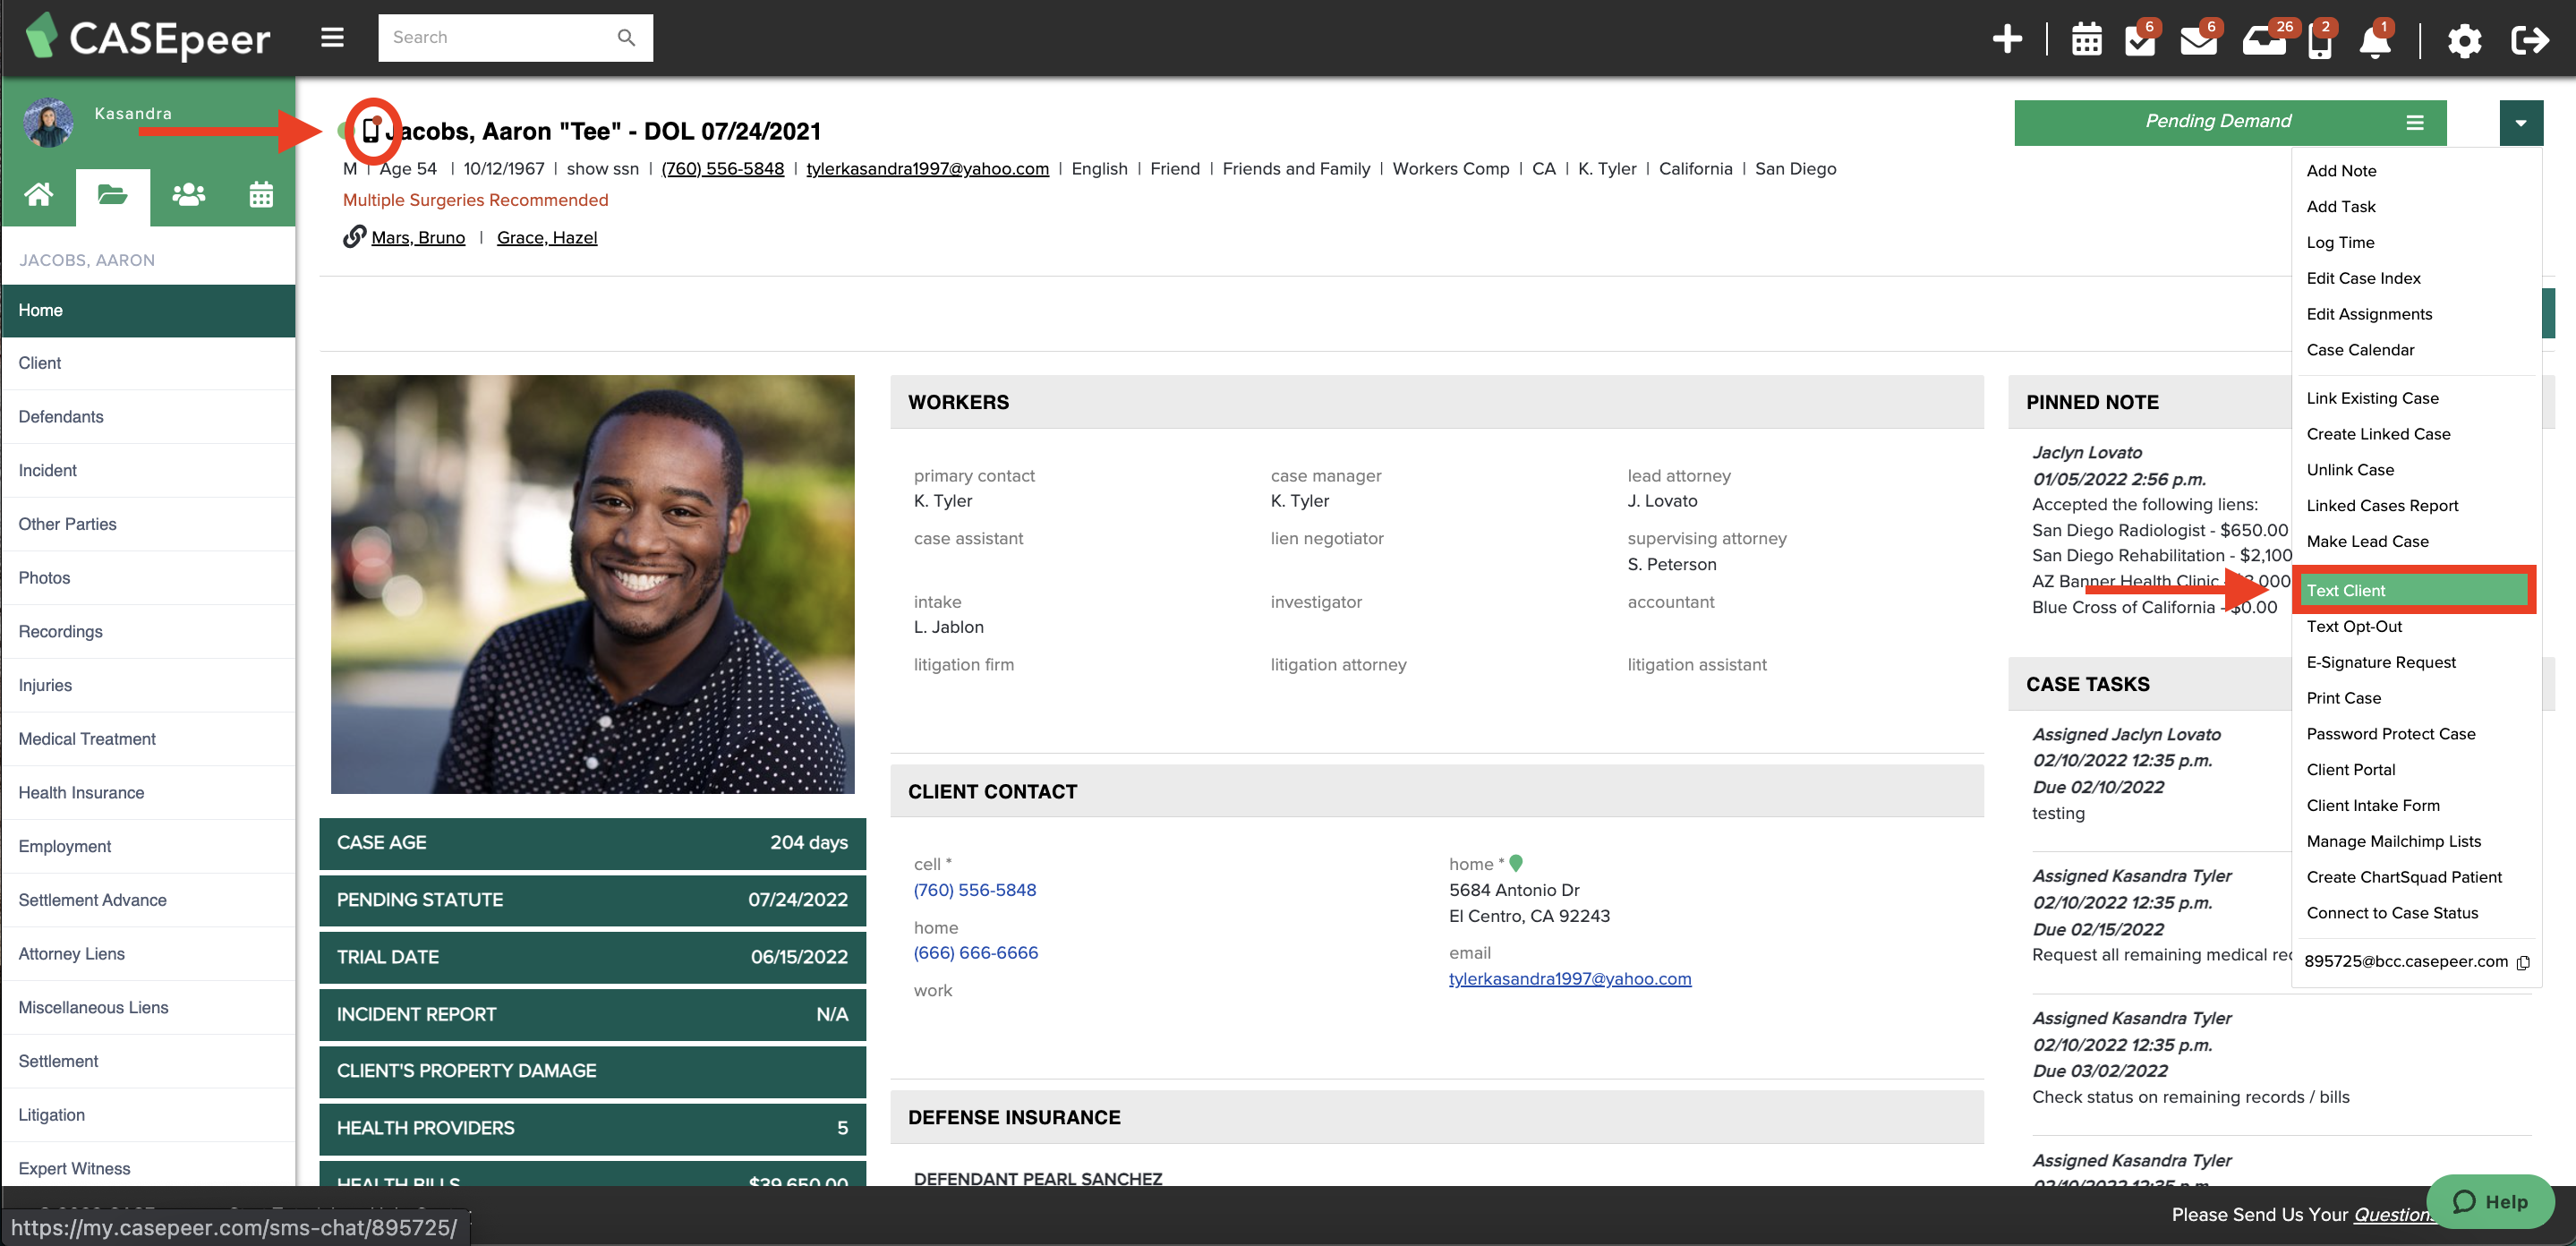2576x1246 pixels.
Task: Click the HEALTH PROVIDERS stat bar
Action: pyautogui.click(x=592, y=1128)
